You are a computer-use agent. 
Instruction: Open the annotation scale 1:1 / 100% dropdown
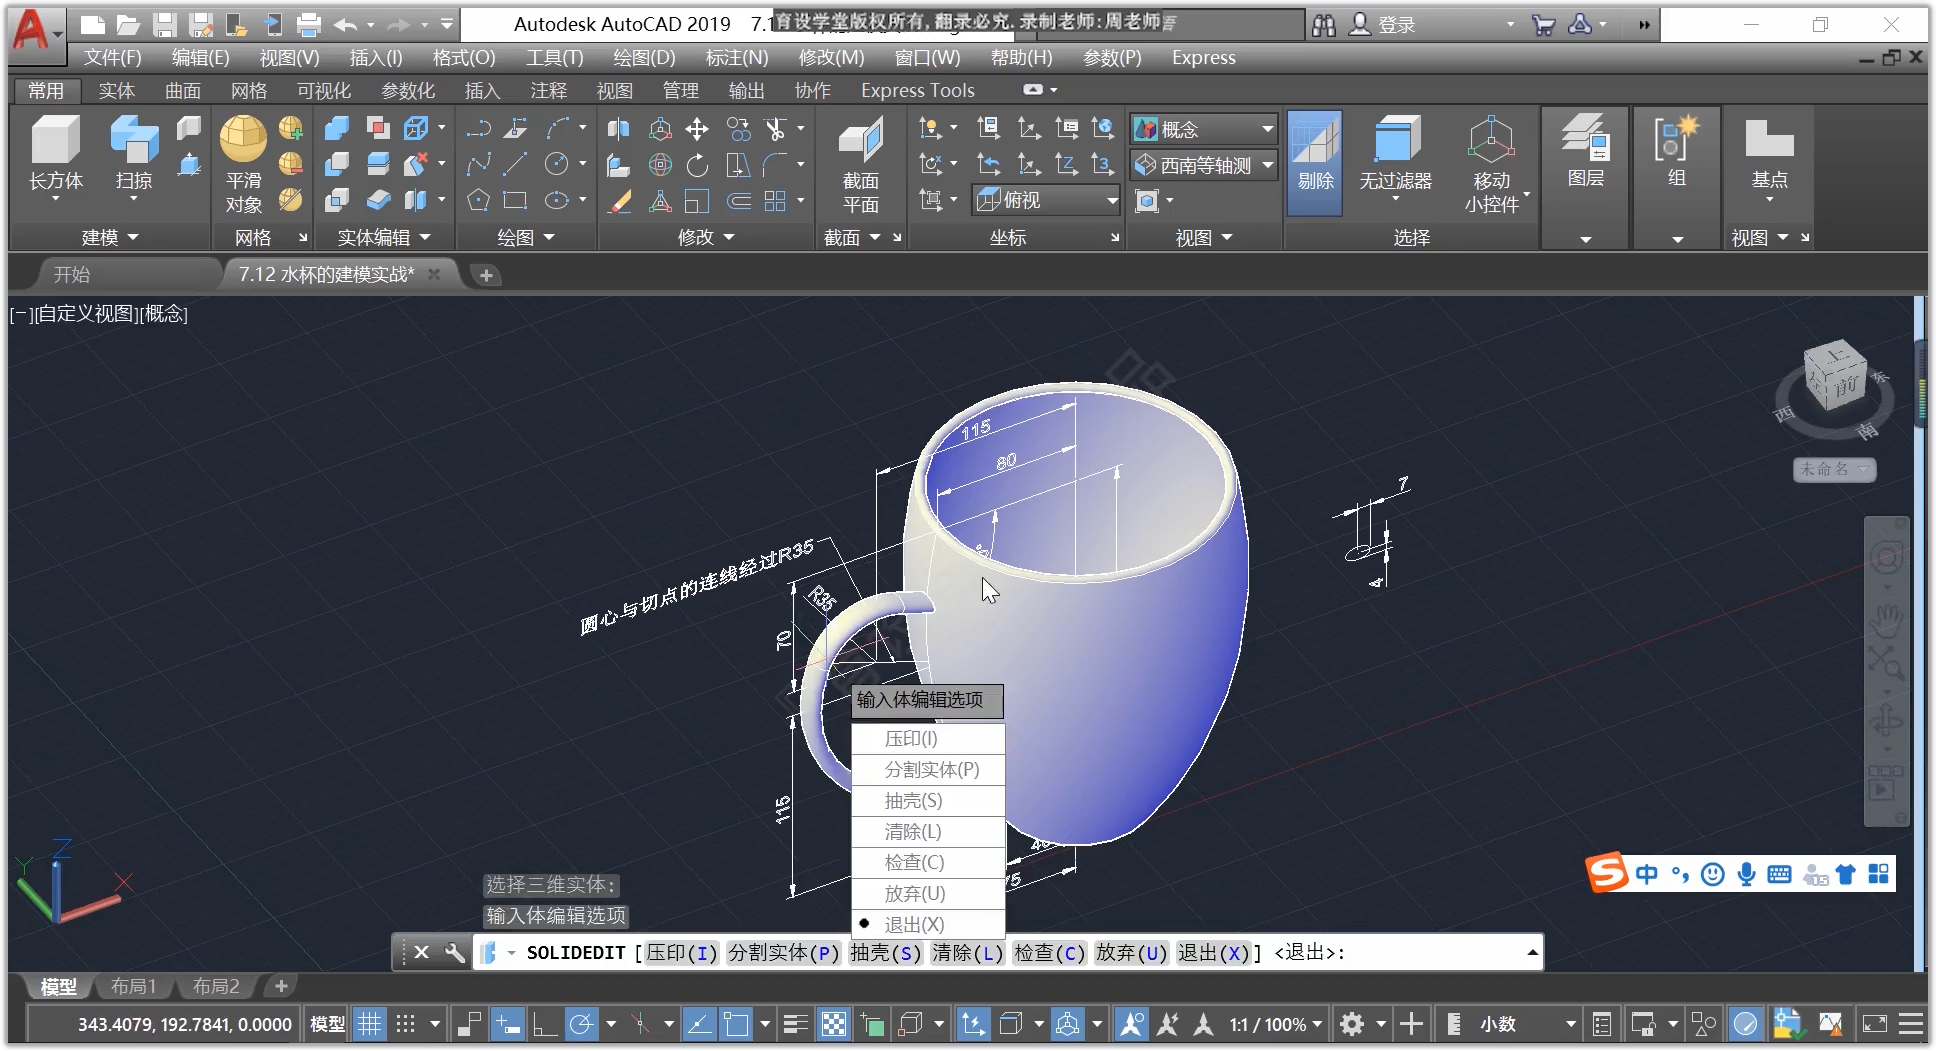1275,1024
